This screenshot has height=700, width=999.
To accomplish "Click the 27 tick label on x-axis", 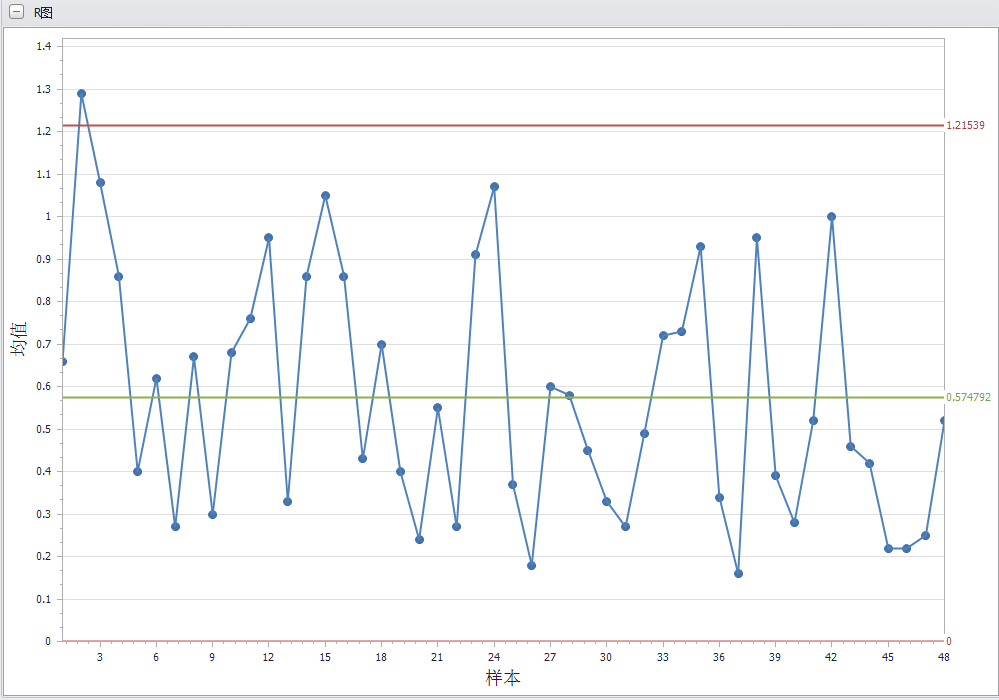I will [x=550, y=657].
